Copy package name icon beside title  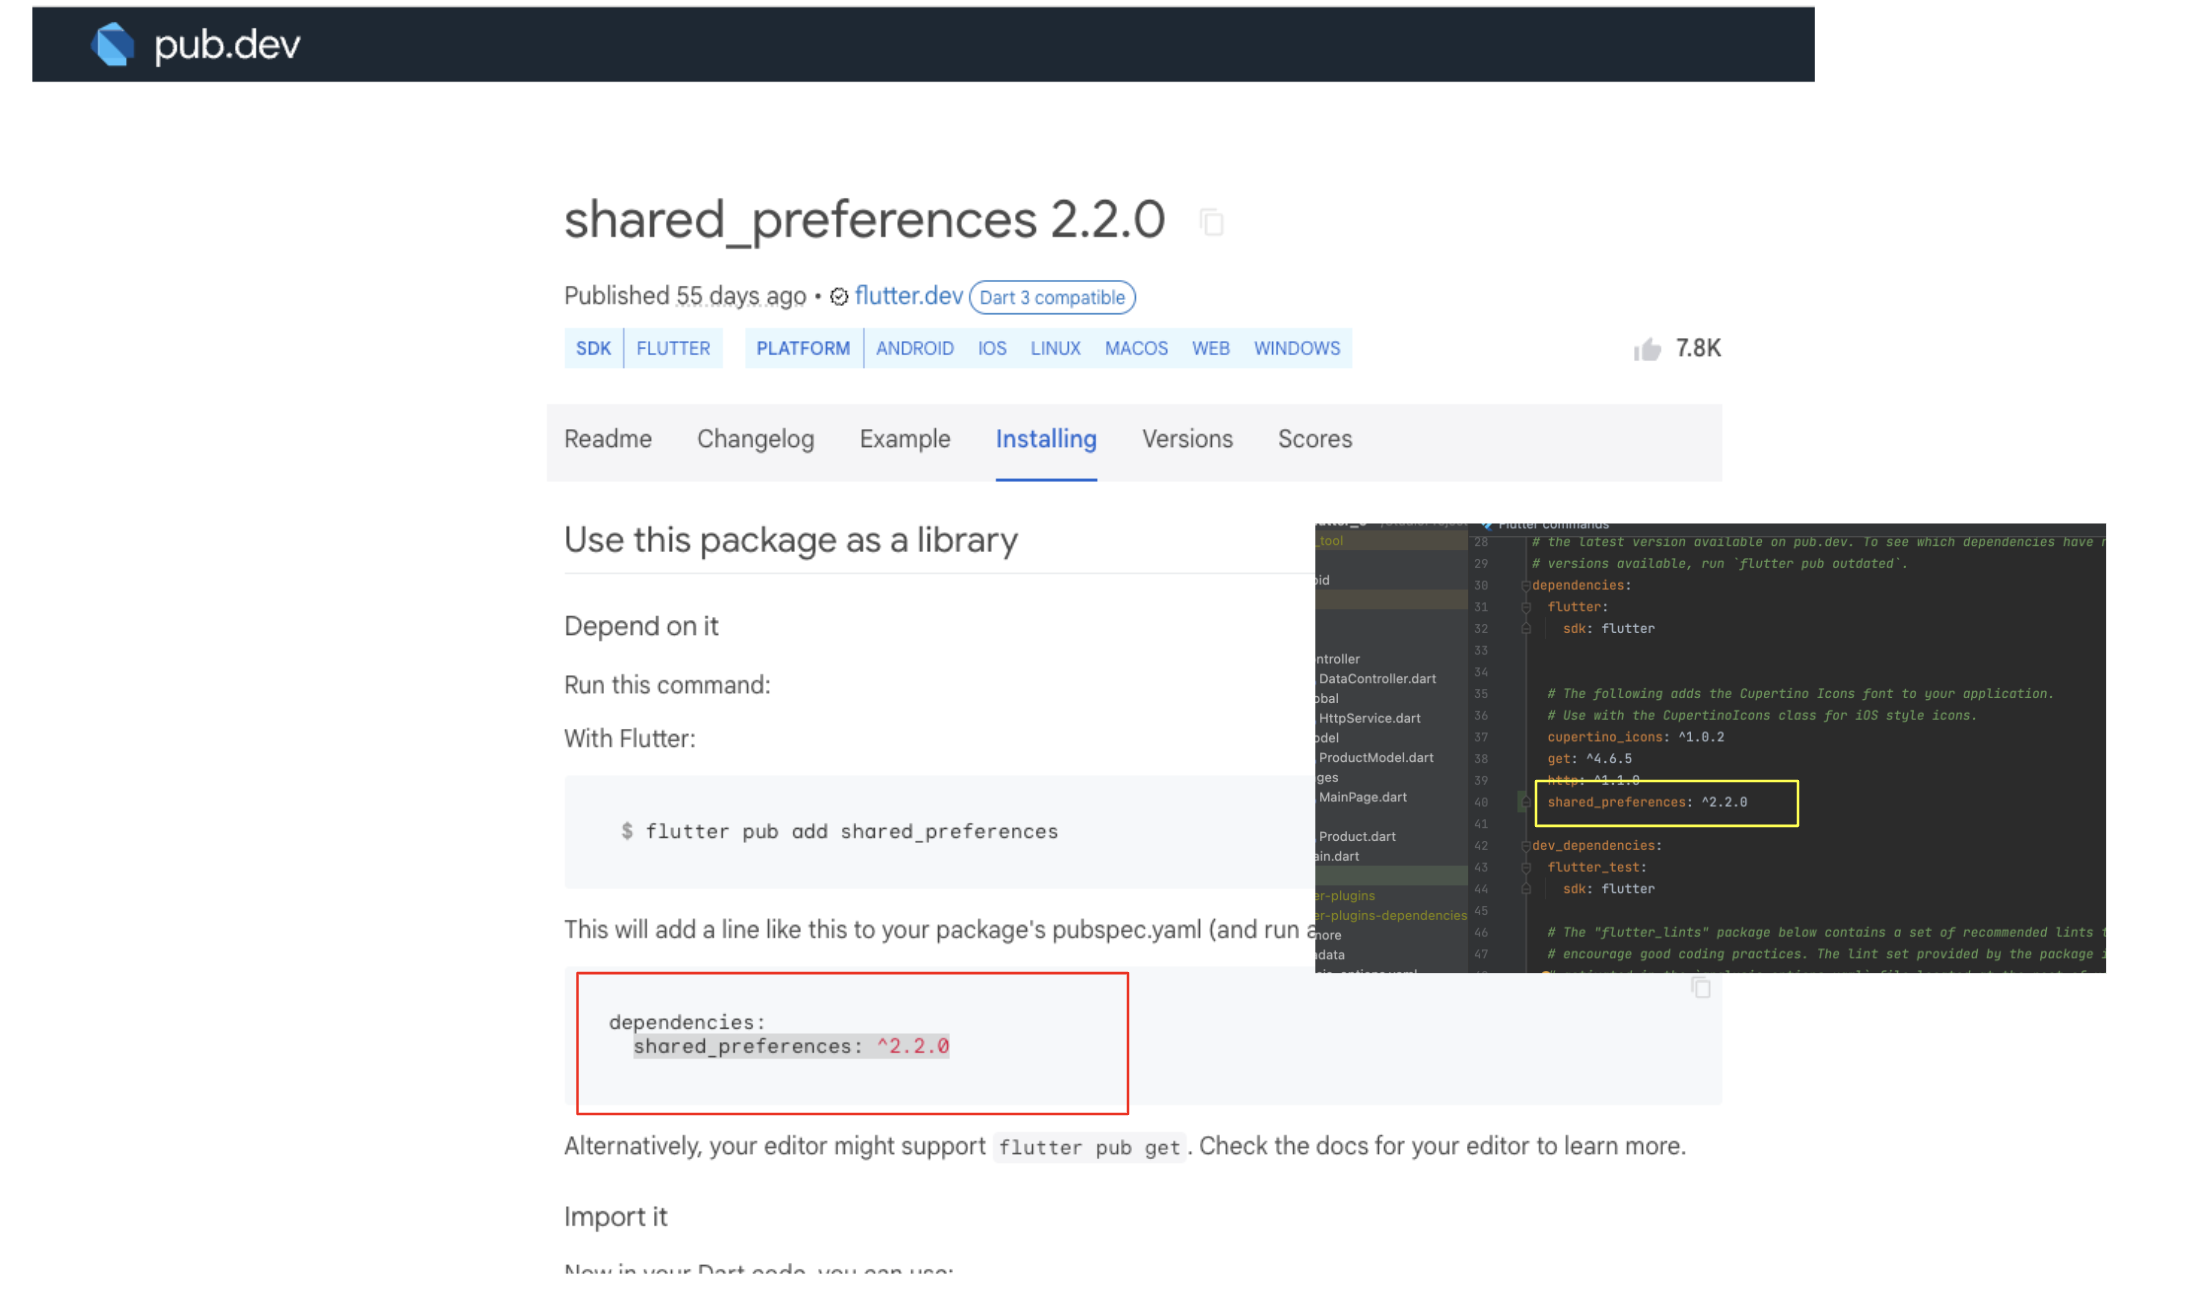pyautogui.click(x=1211, y=222)
